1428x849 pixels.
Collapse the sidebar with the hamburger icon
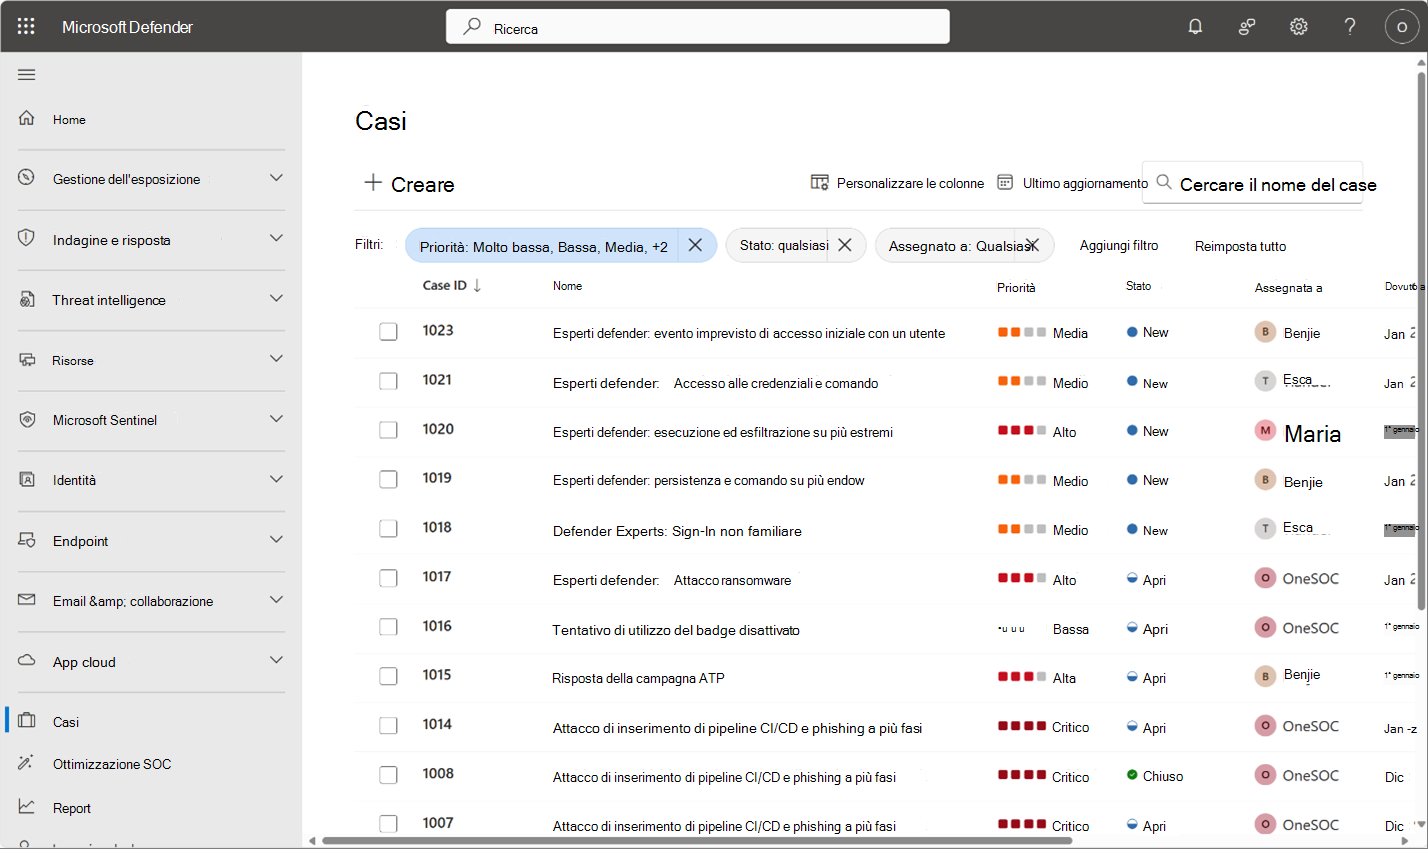tap(26, 74)
